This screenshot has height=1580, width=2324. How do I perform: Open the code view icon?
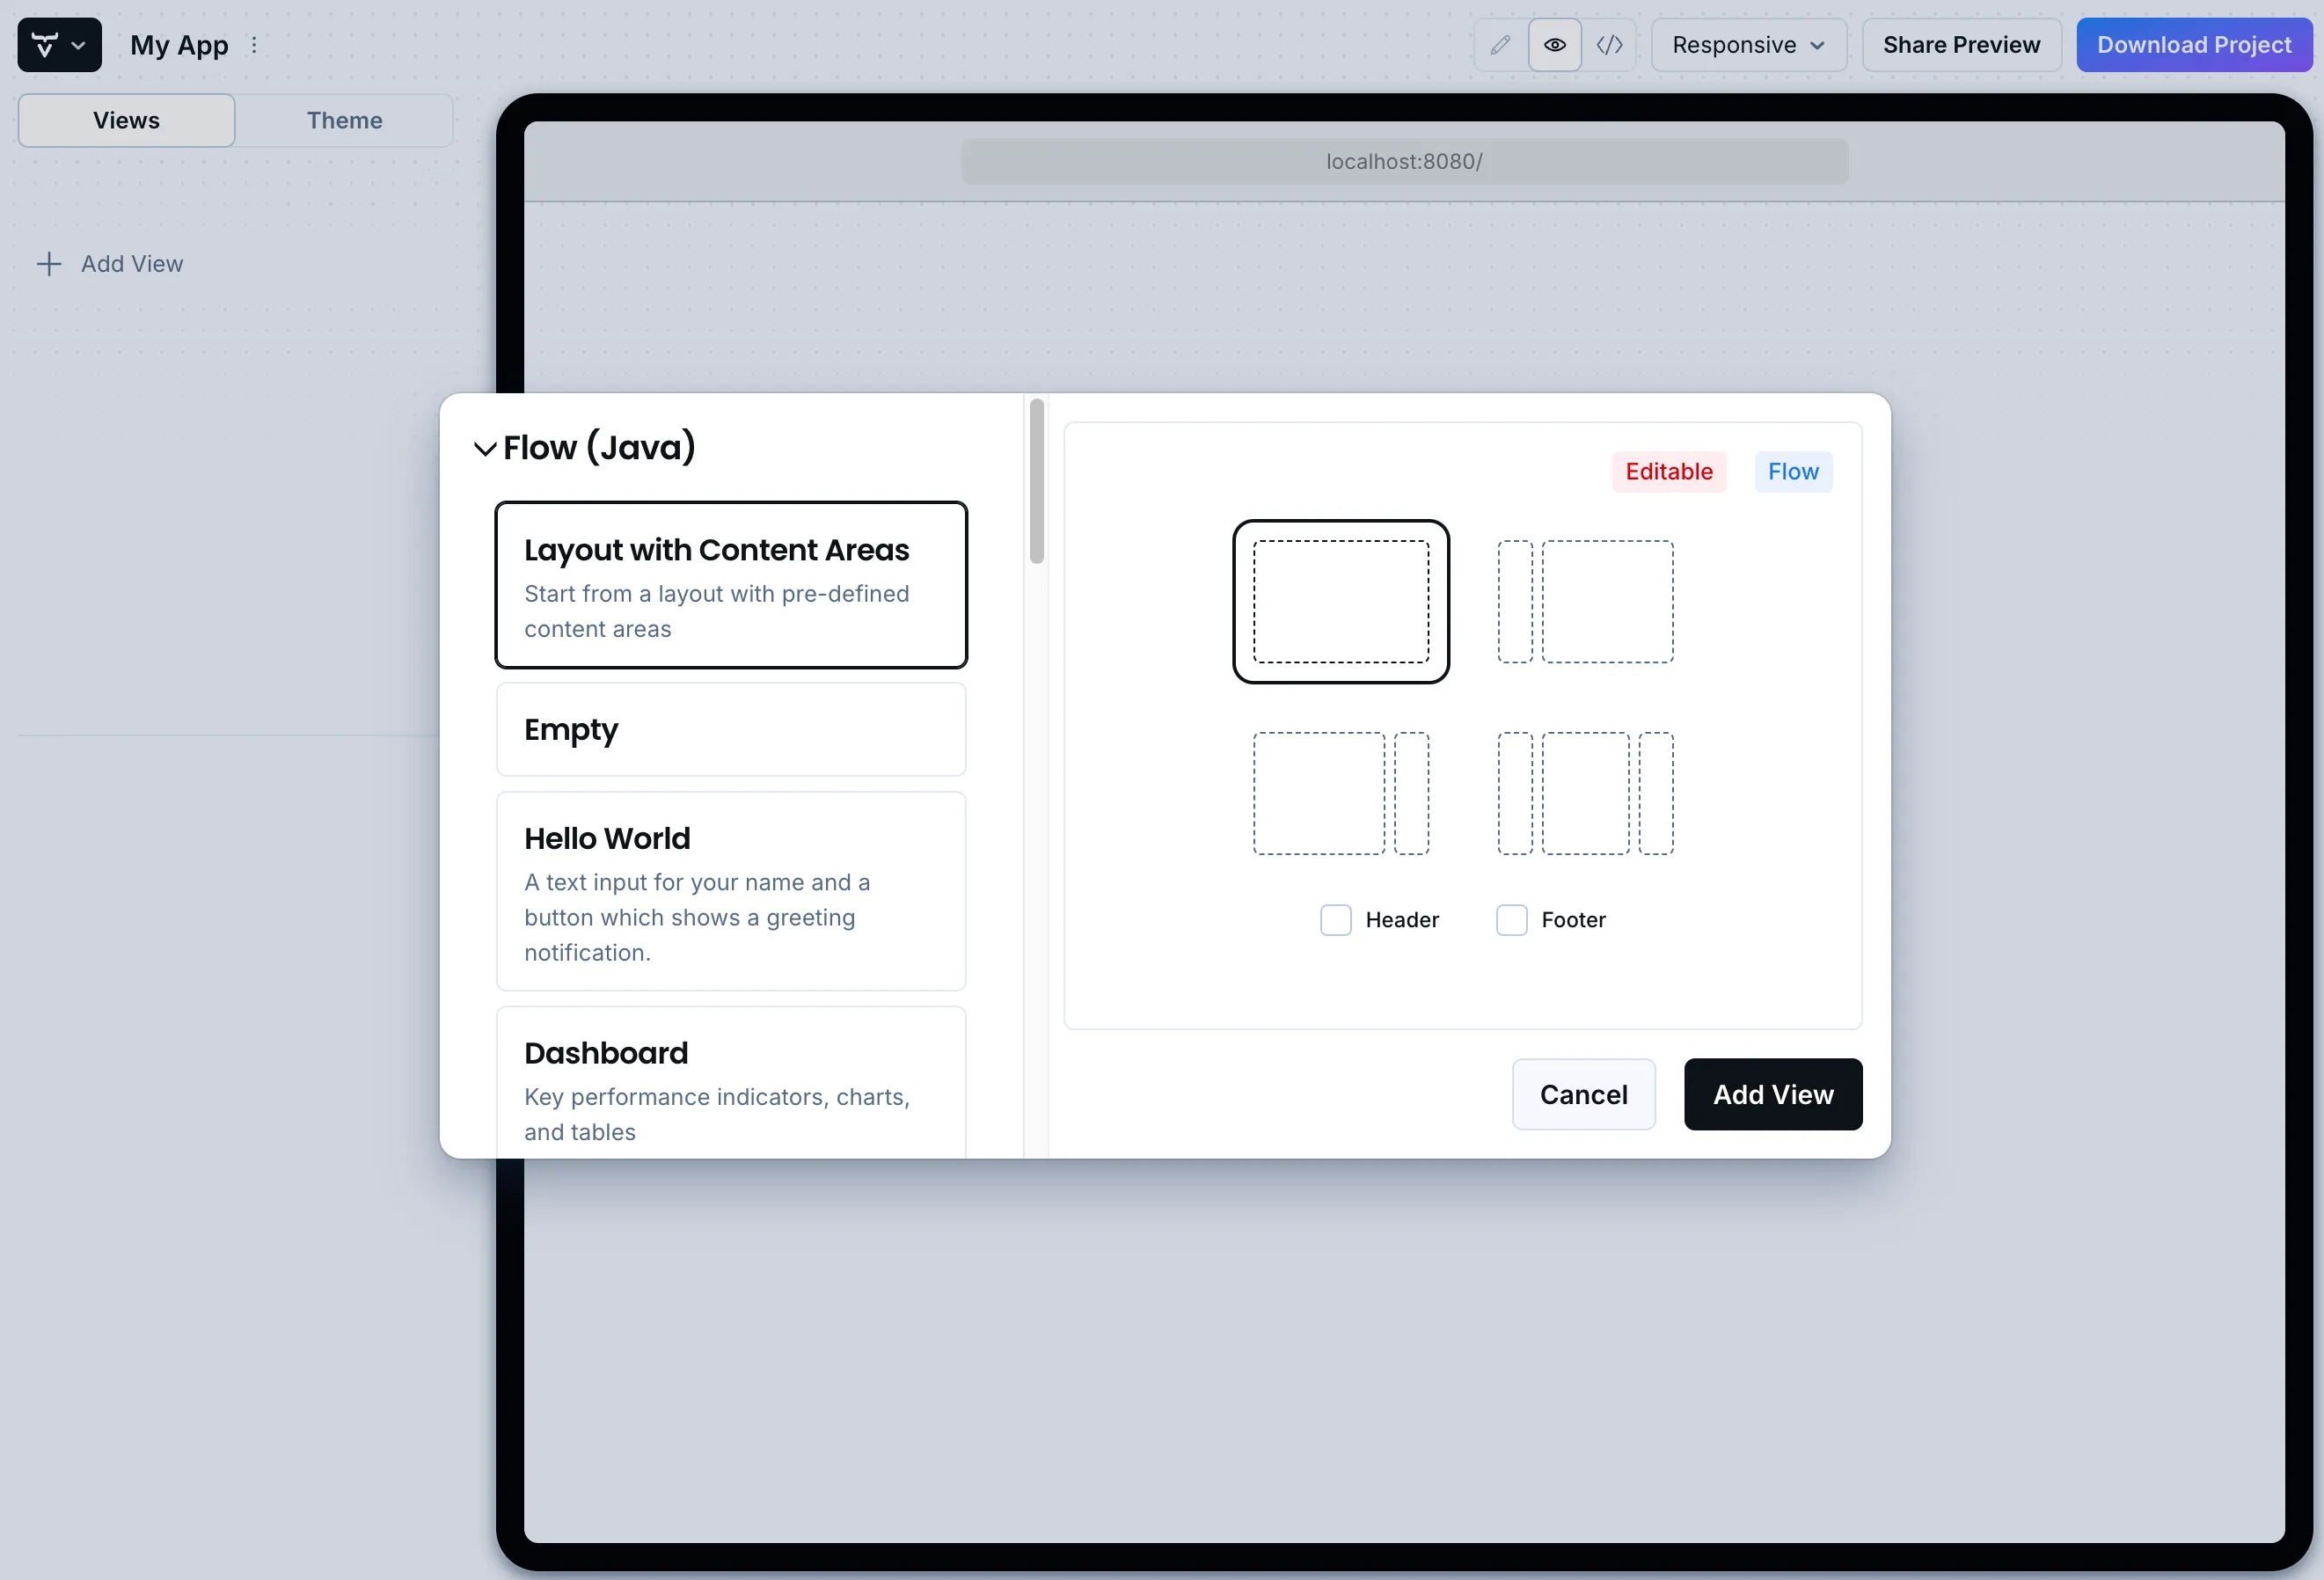(x=1610, y=44)
